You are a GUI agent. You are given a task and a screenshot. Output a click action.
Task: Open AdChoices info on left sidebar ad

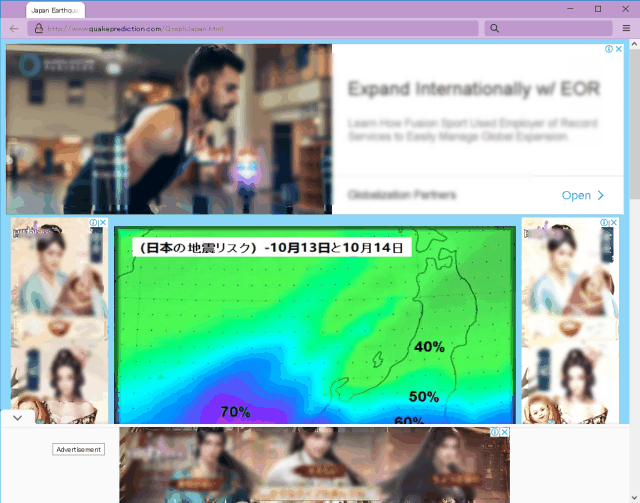tap(93, 222)
